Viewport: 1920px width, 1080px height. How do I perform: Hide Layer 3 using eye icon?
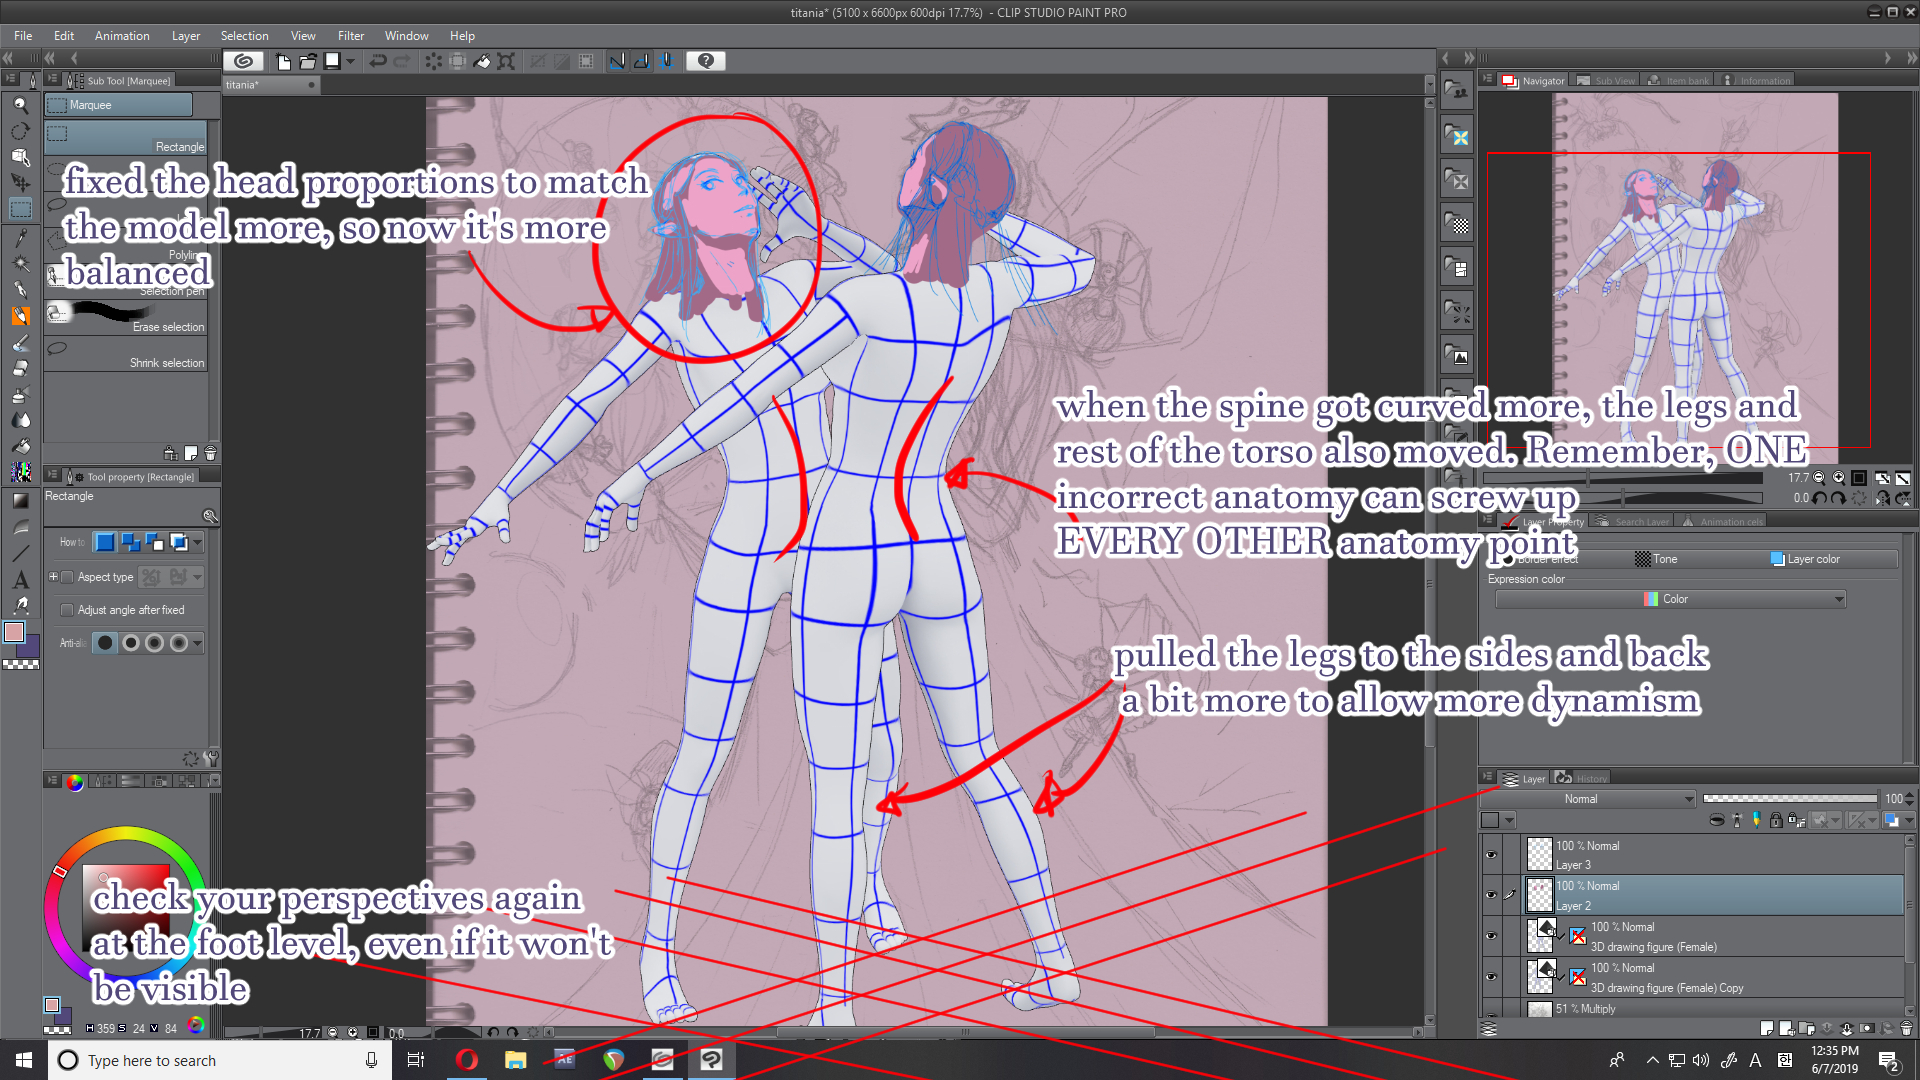1491,855
